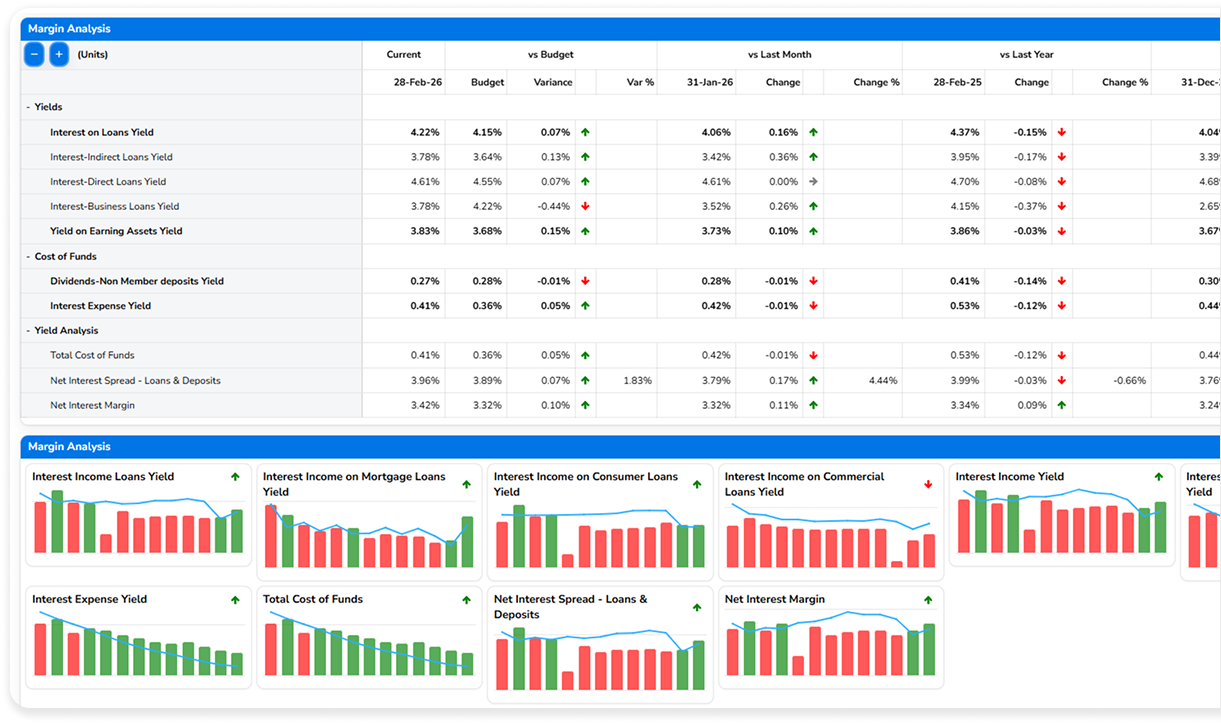Image resolution: width=1221 pixels, height=724 pixels.
Task: Collapse the Yields group
Action: [29, 107]
